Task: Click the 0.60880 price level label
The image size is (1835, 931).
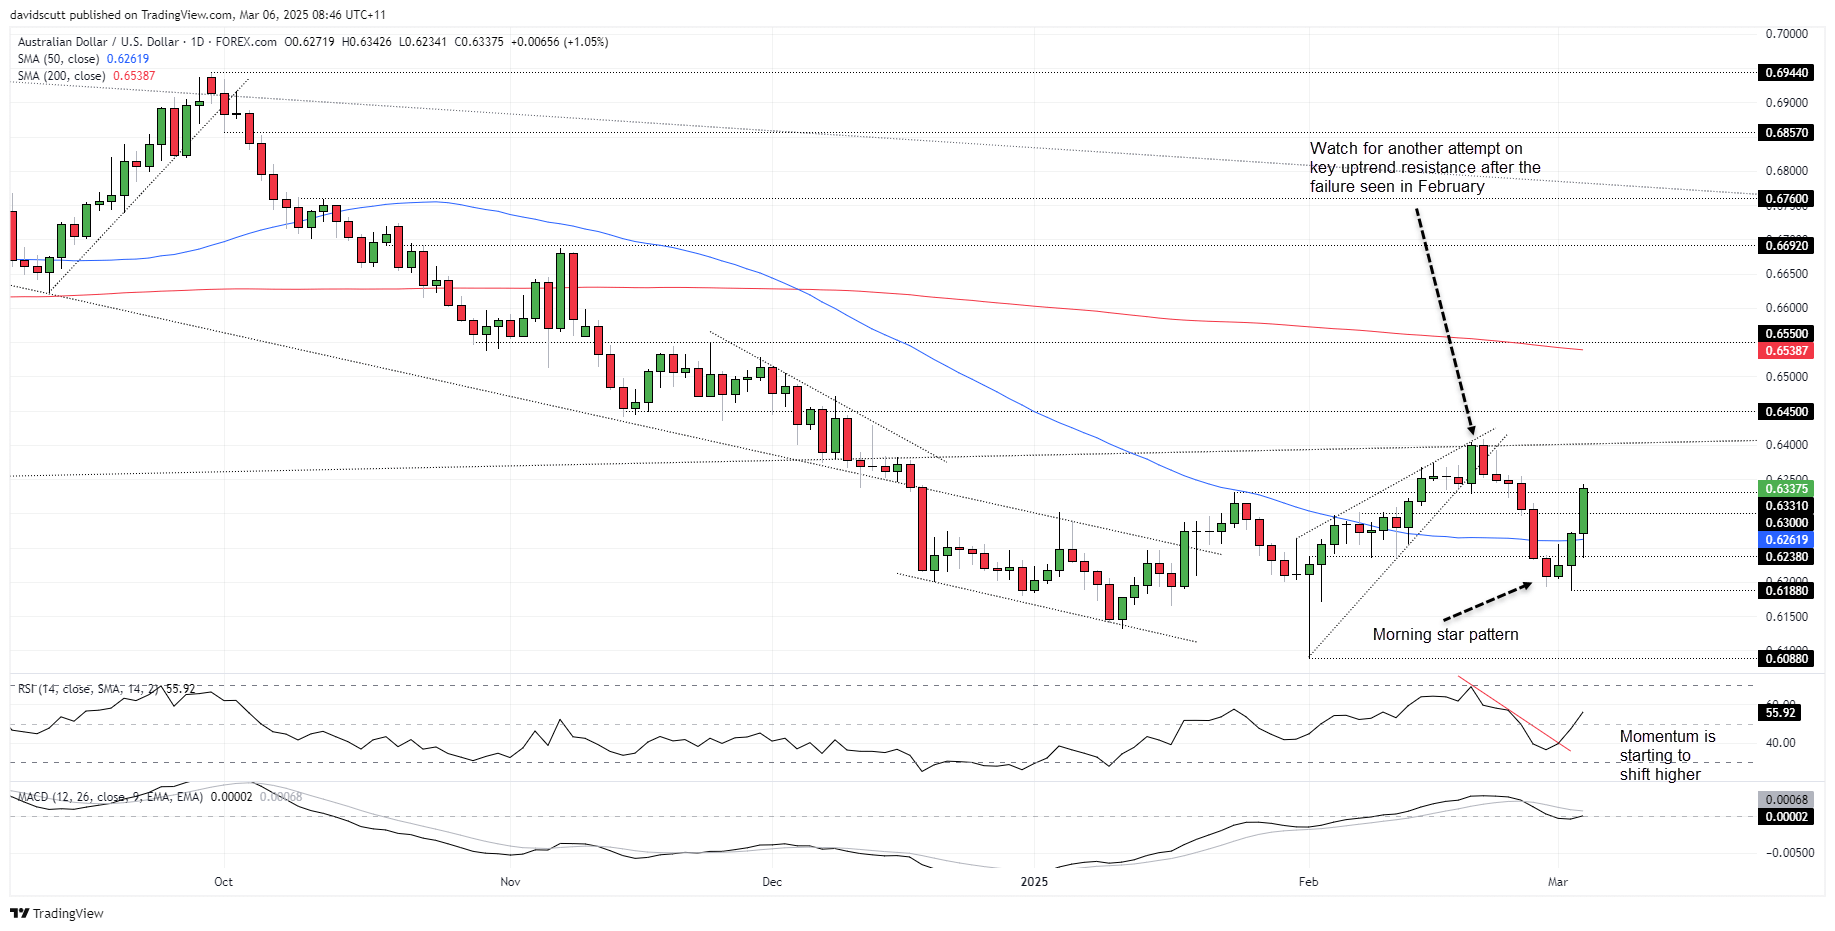Action: 1786,659
